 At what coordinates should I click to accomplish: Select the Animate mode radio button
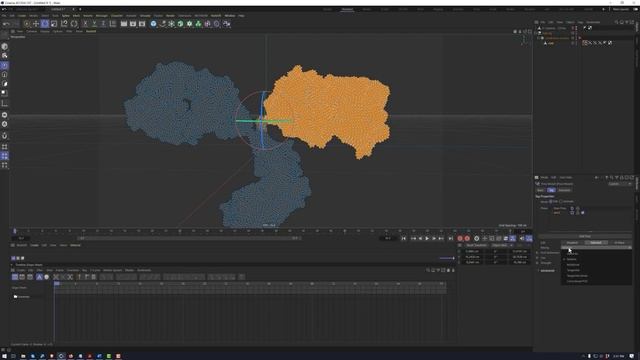[561, 202]
